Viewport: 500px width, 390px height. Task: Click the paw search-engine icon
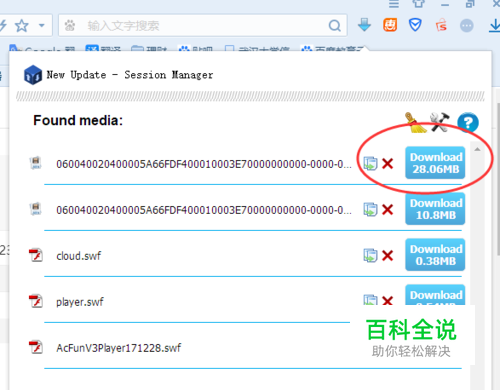click(70, 25)
